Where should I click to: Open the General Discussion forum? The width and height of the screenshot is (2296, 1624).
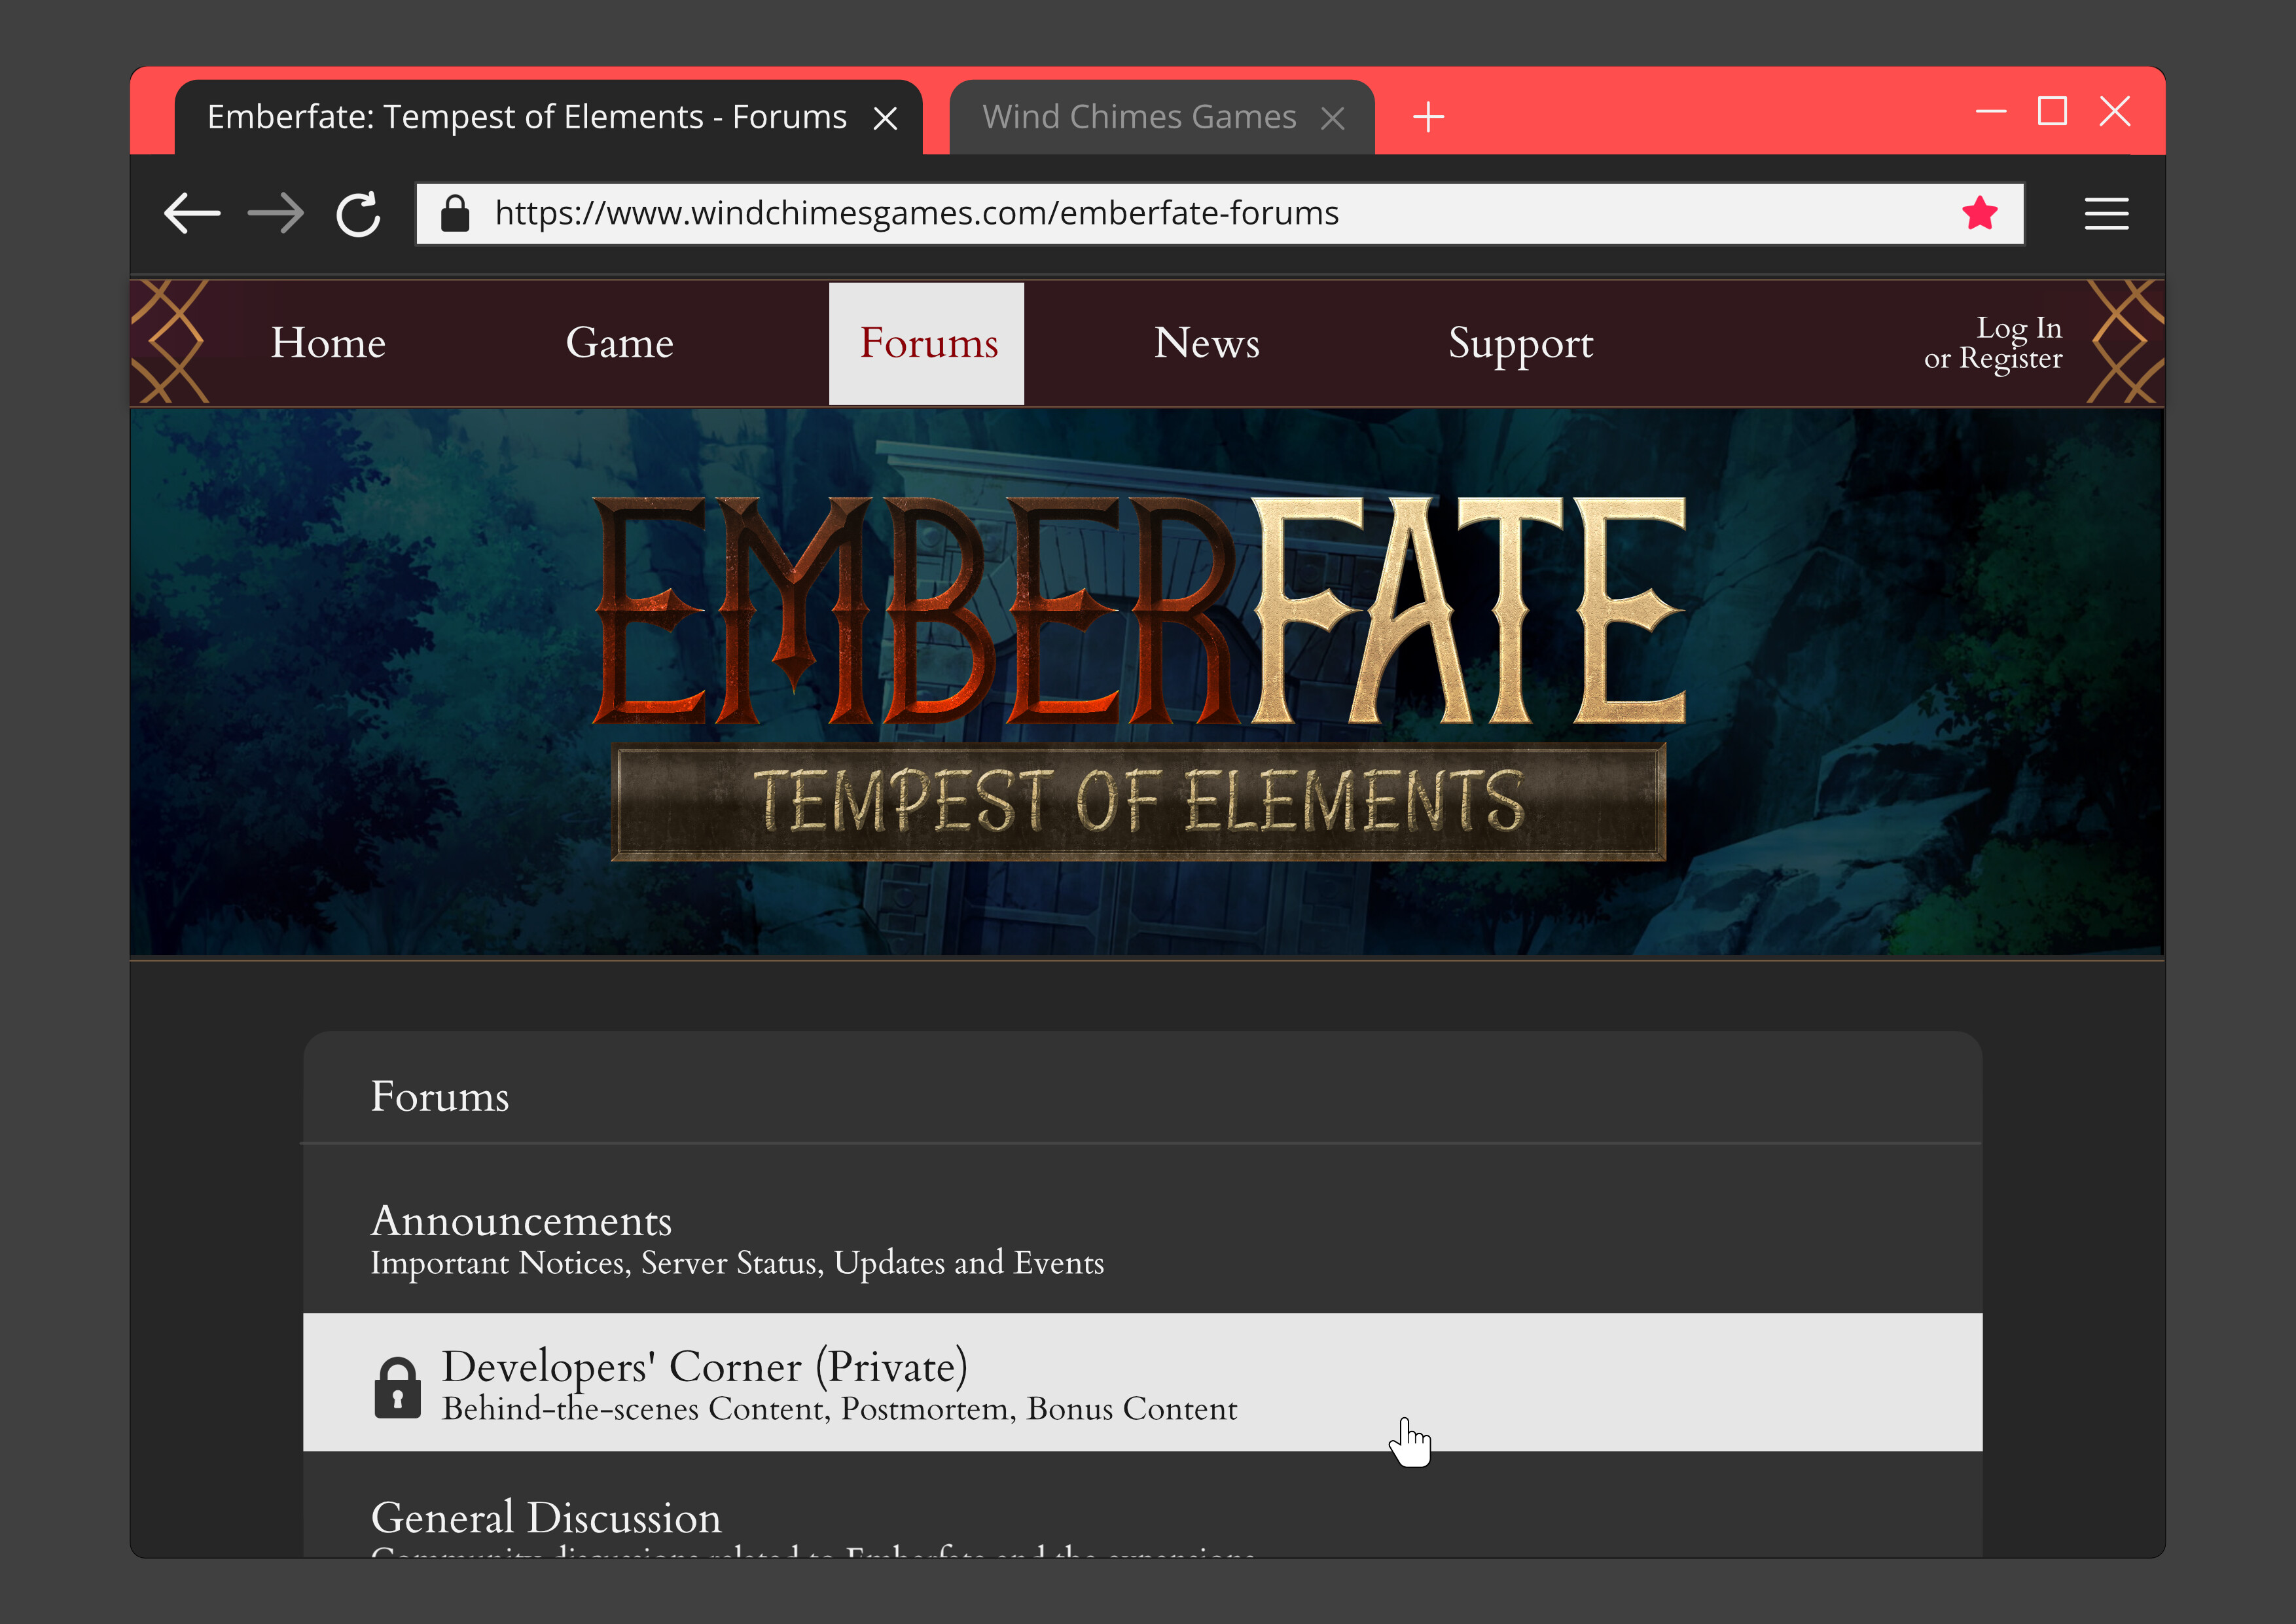coord(546,1518)
